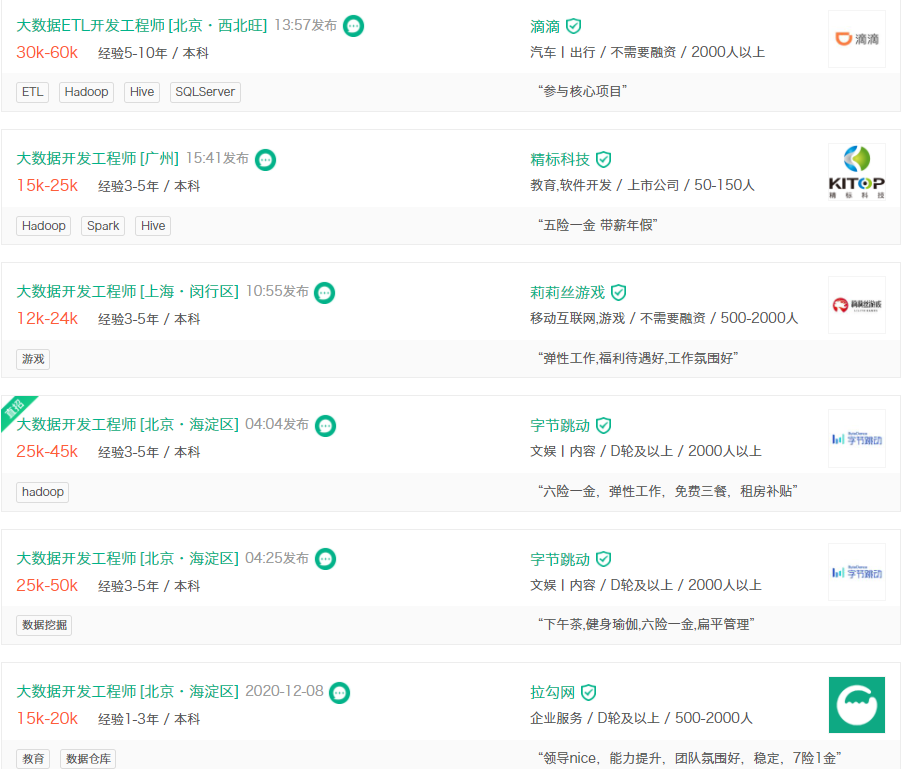Open 大数据ETL开发工程师 [北京·西北旺] job link
The height and width of the screenshot is (769, 901).
142,25
